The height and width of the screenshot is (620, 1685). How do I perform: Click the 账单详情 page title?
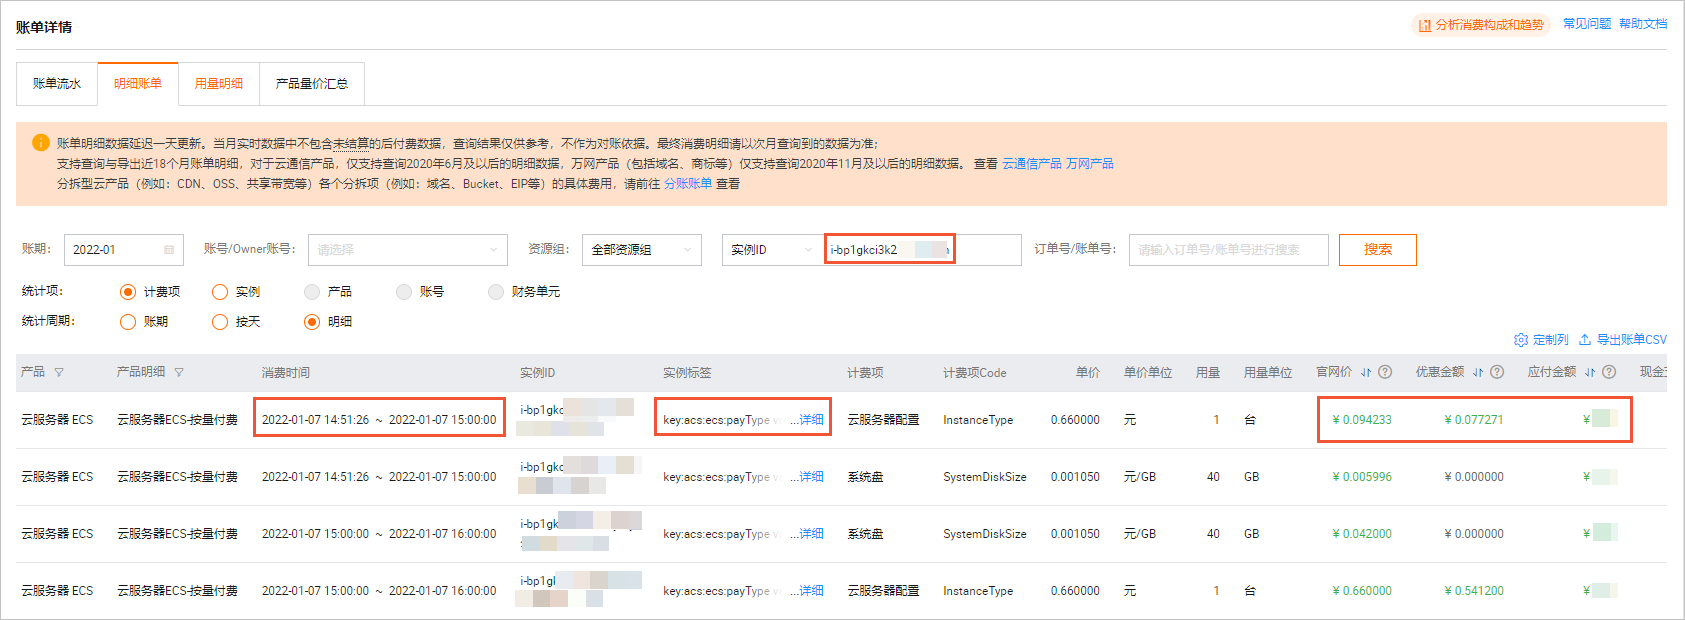(44, 27)
